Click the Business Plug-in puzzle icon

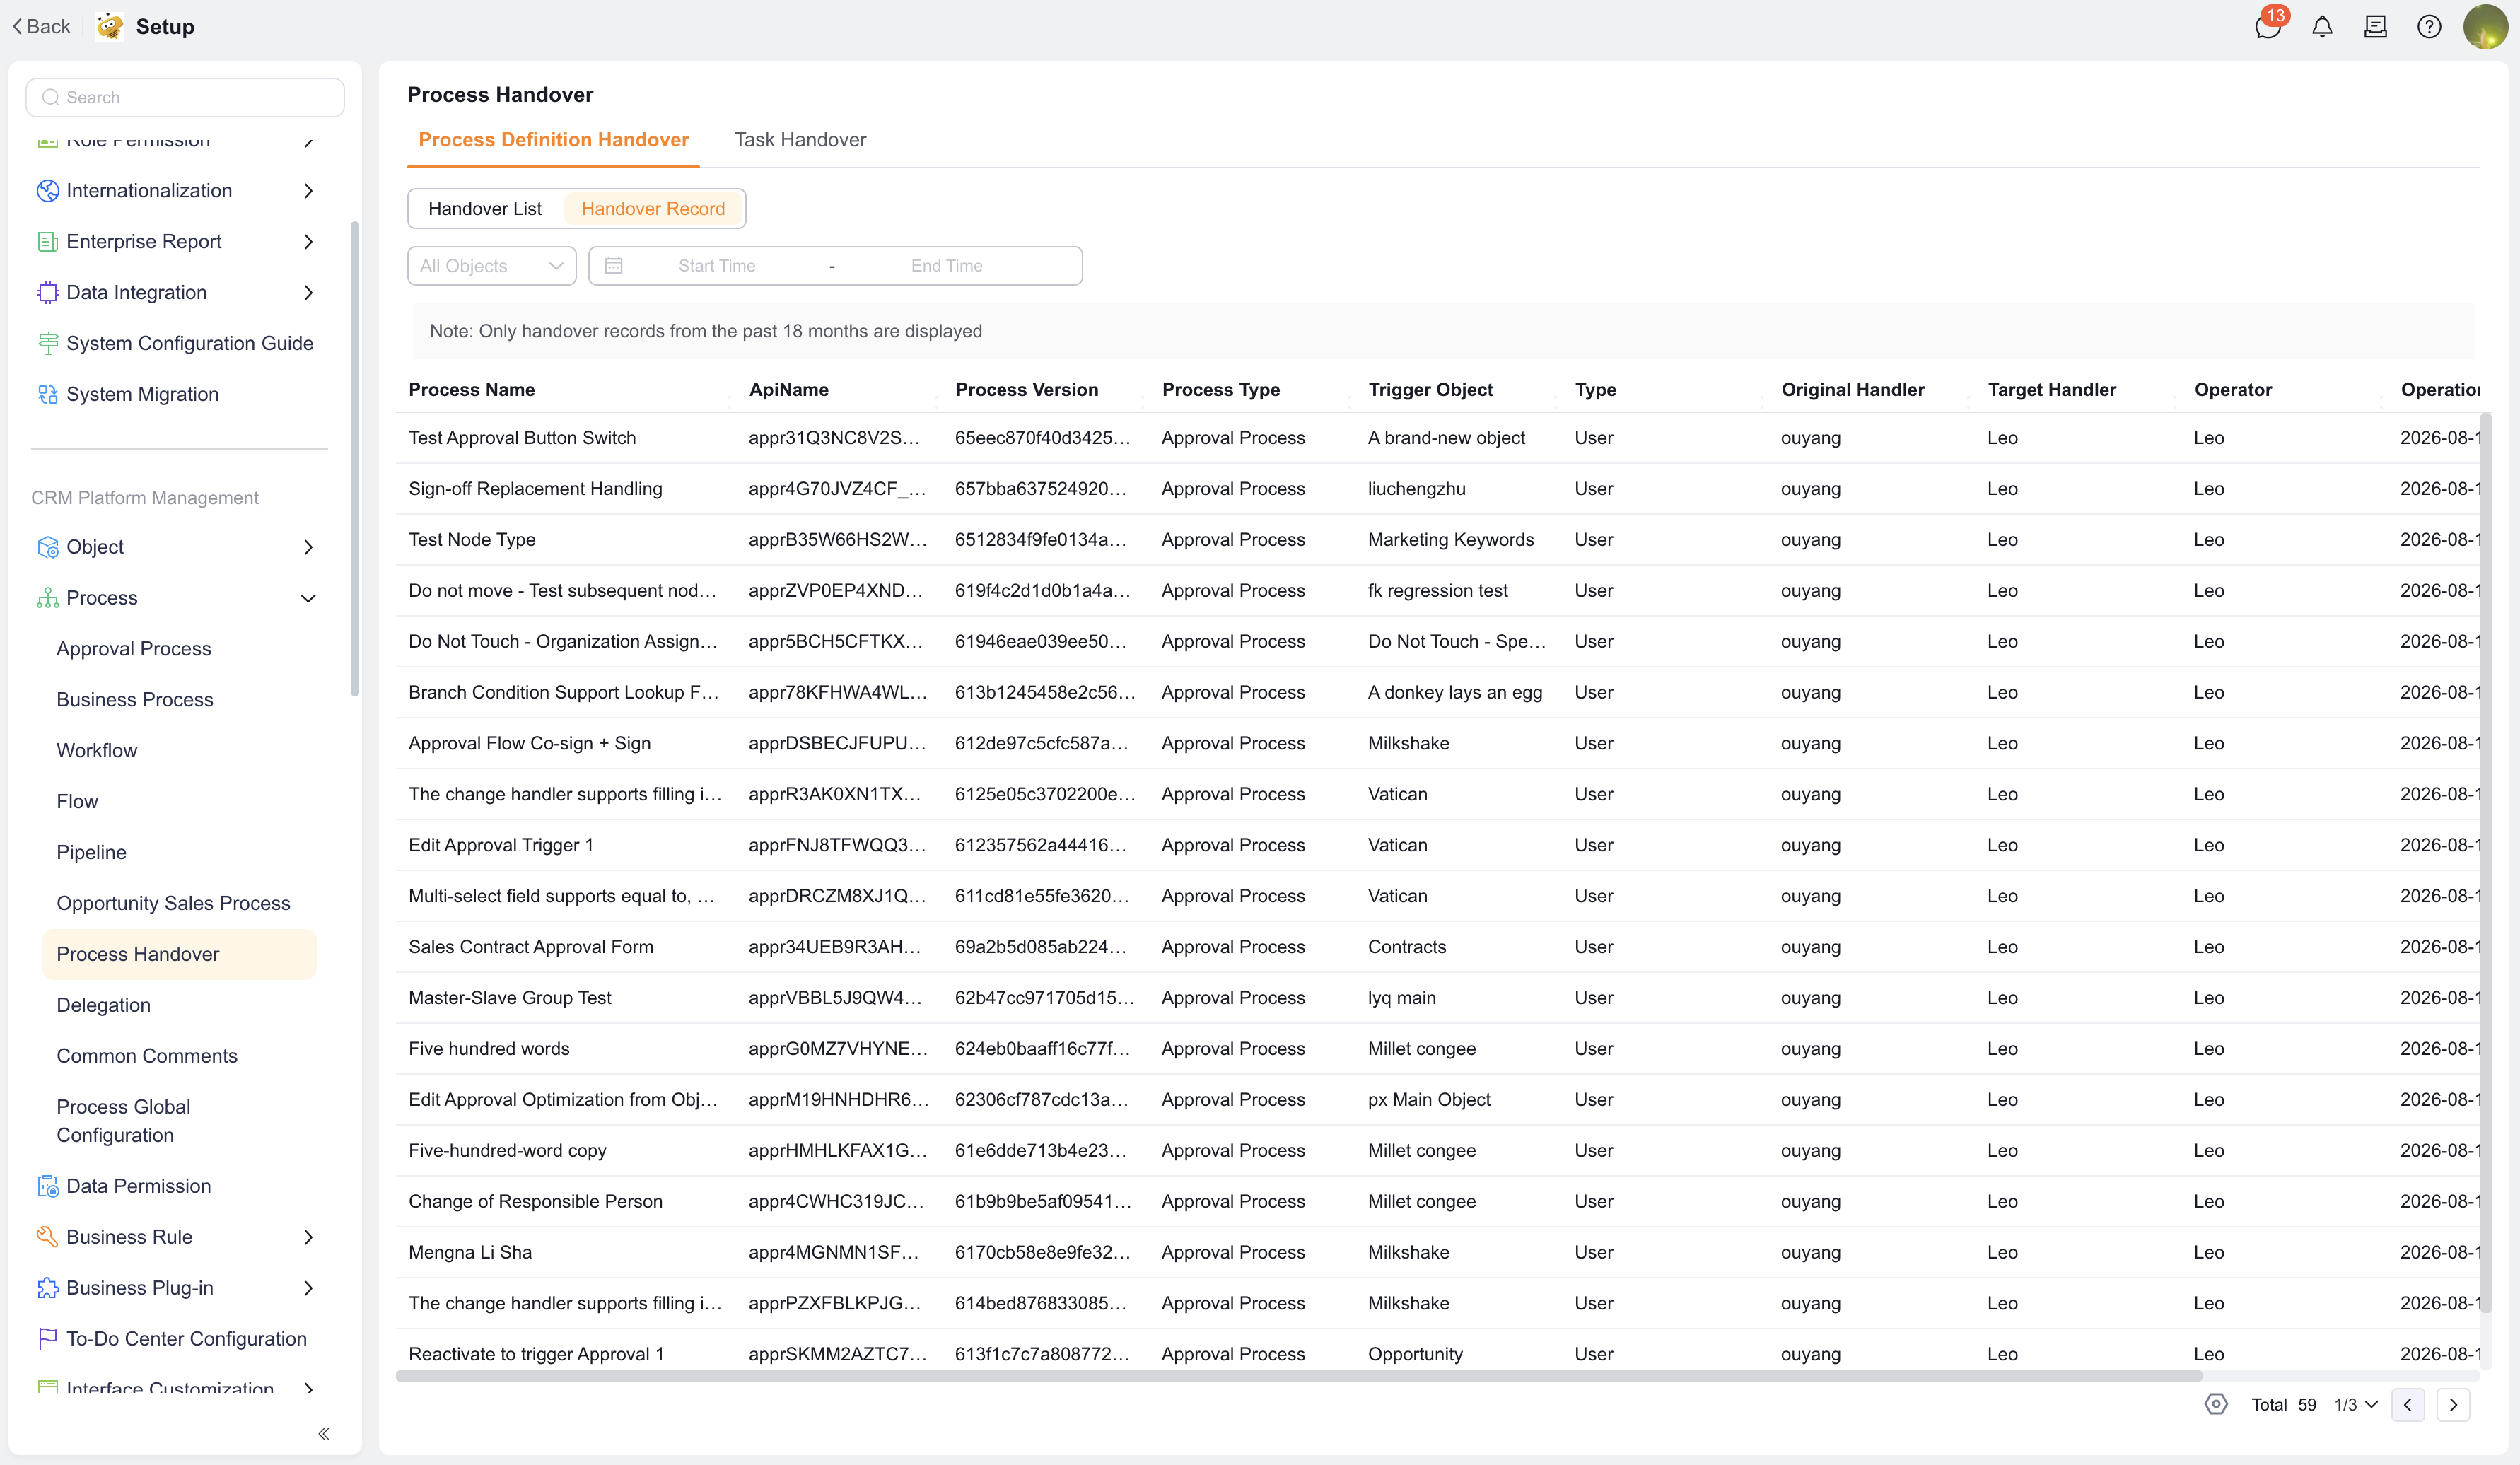tap(47, 1288)
